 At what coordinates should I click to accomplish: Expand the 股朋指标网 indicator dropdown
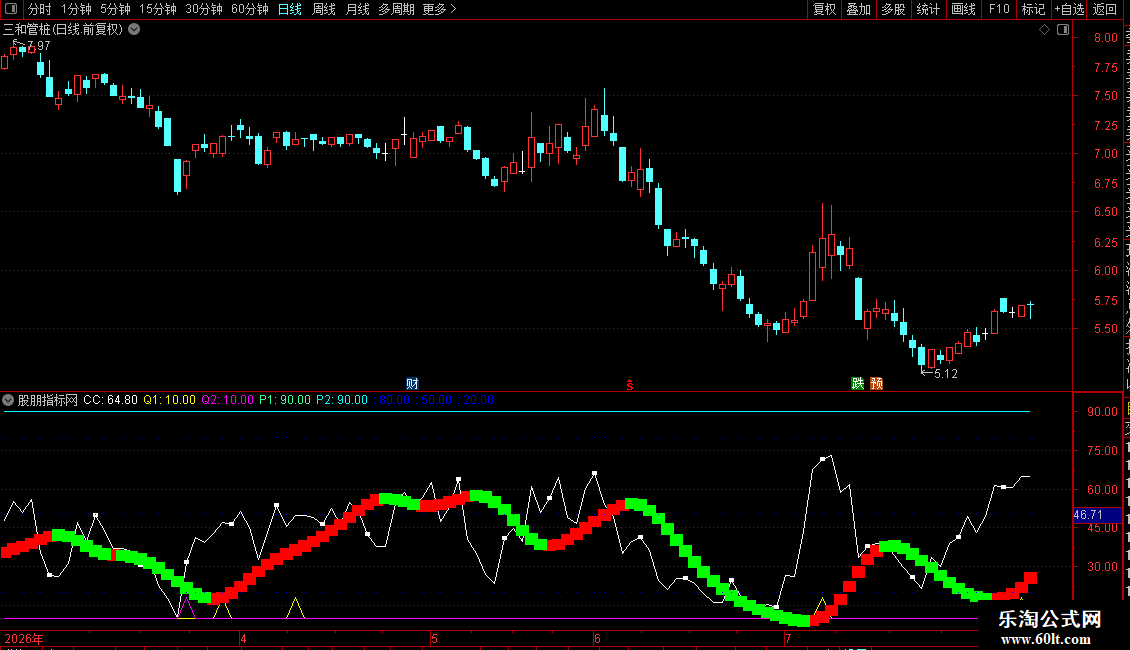click(8, 400)
